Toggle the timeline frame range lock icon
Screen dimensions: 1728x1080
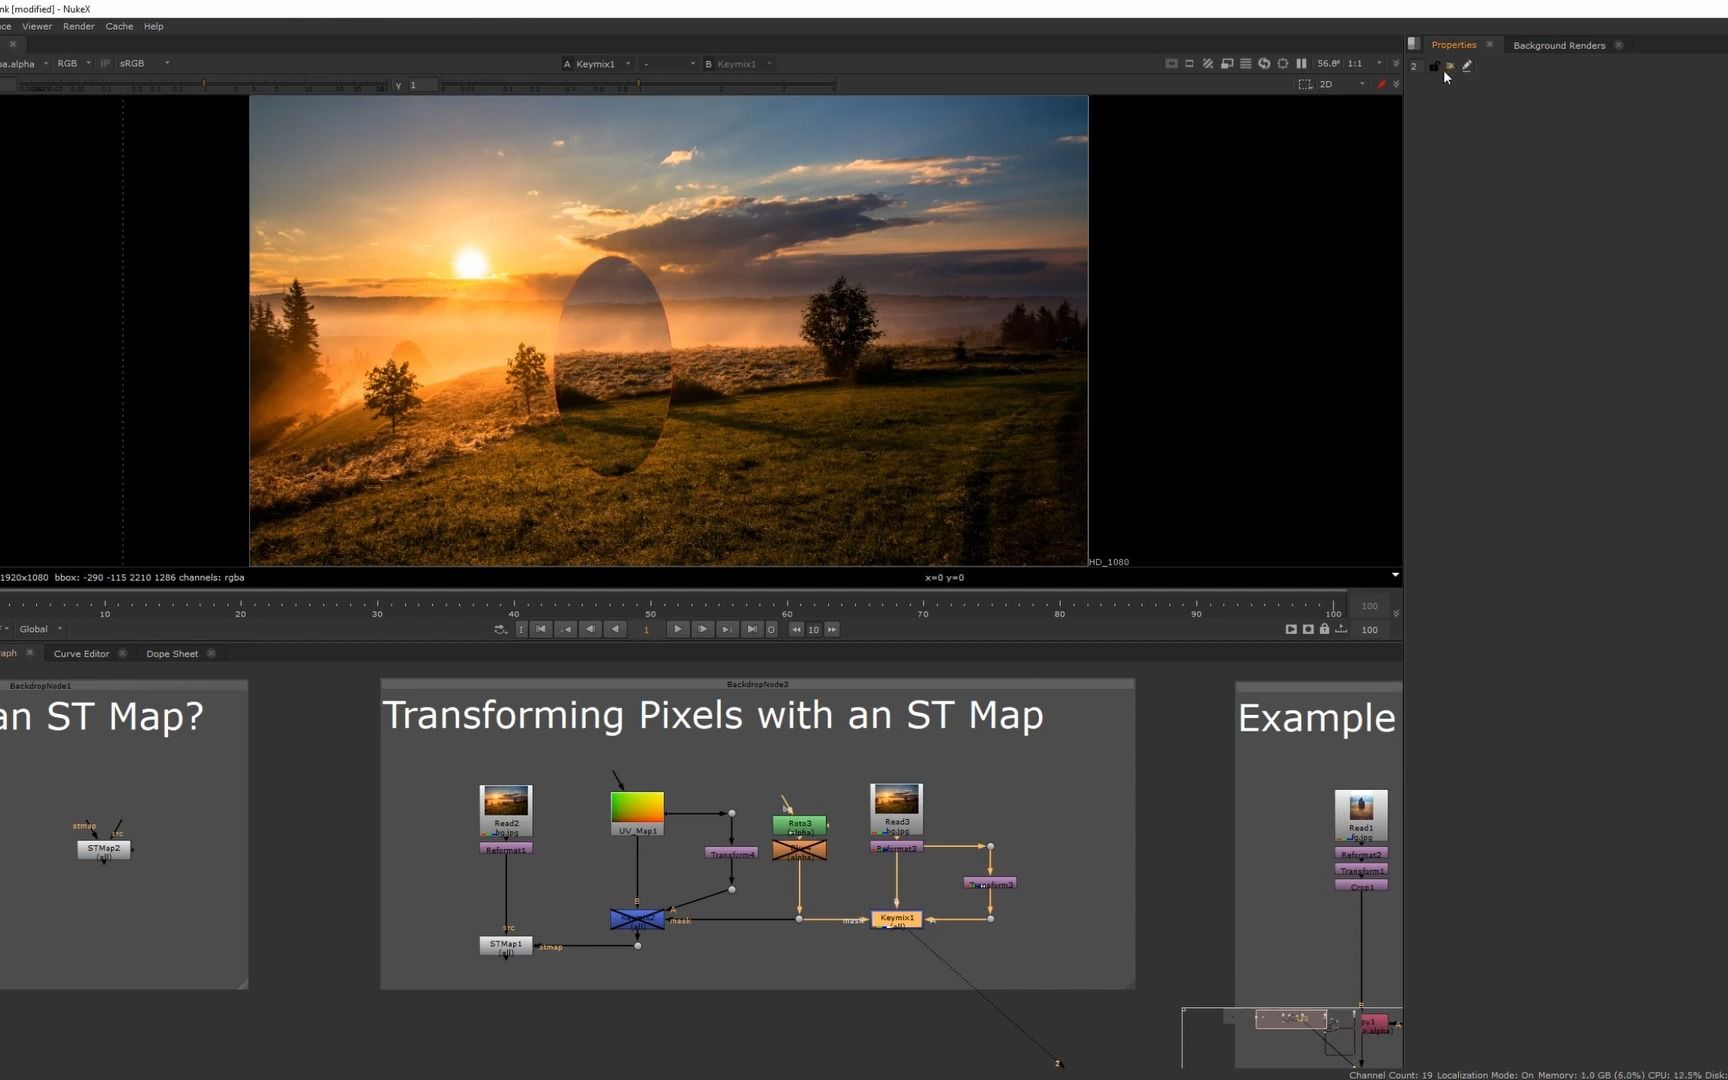coord(1324,629)
